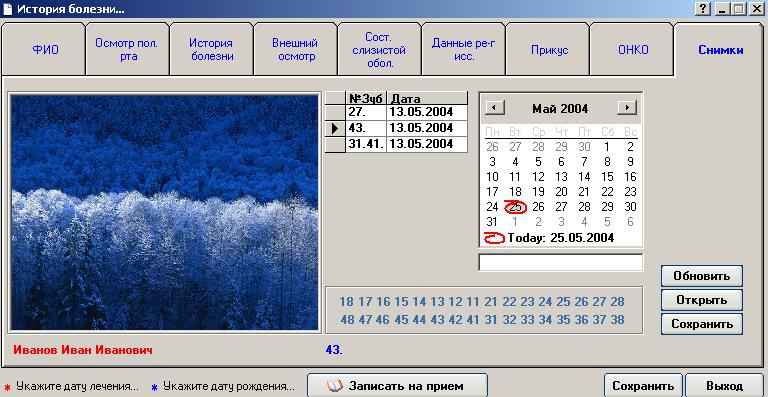Select tooth 43 in tooth chart
Image resolution: width=768 pixels, height=397 pixels.
tap(437, 320)
